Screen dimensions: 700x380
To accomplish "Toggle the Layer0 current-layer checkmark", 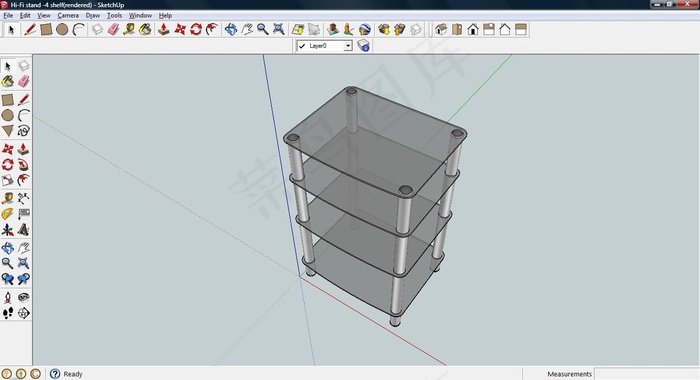I will click(x=302, y=46).
